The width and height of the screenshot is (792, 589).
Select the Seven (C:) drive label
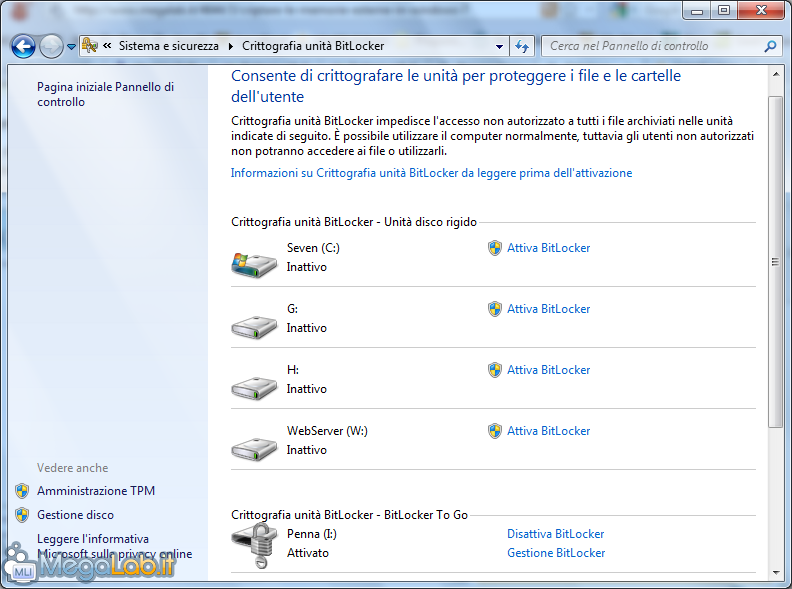click(313, 248)
